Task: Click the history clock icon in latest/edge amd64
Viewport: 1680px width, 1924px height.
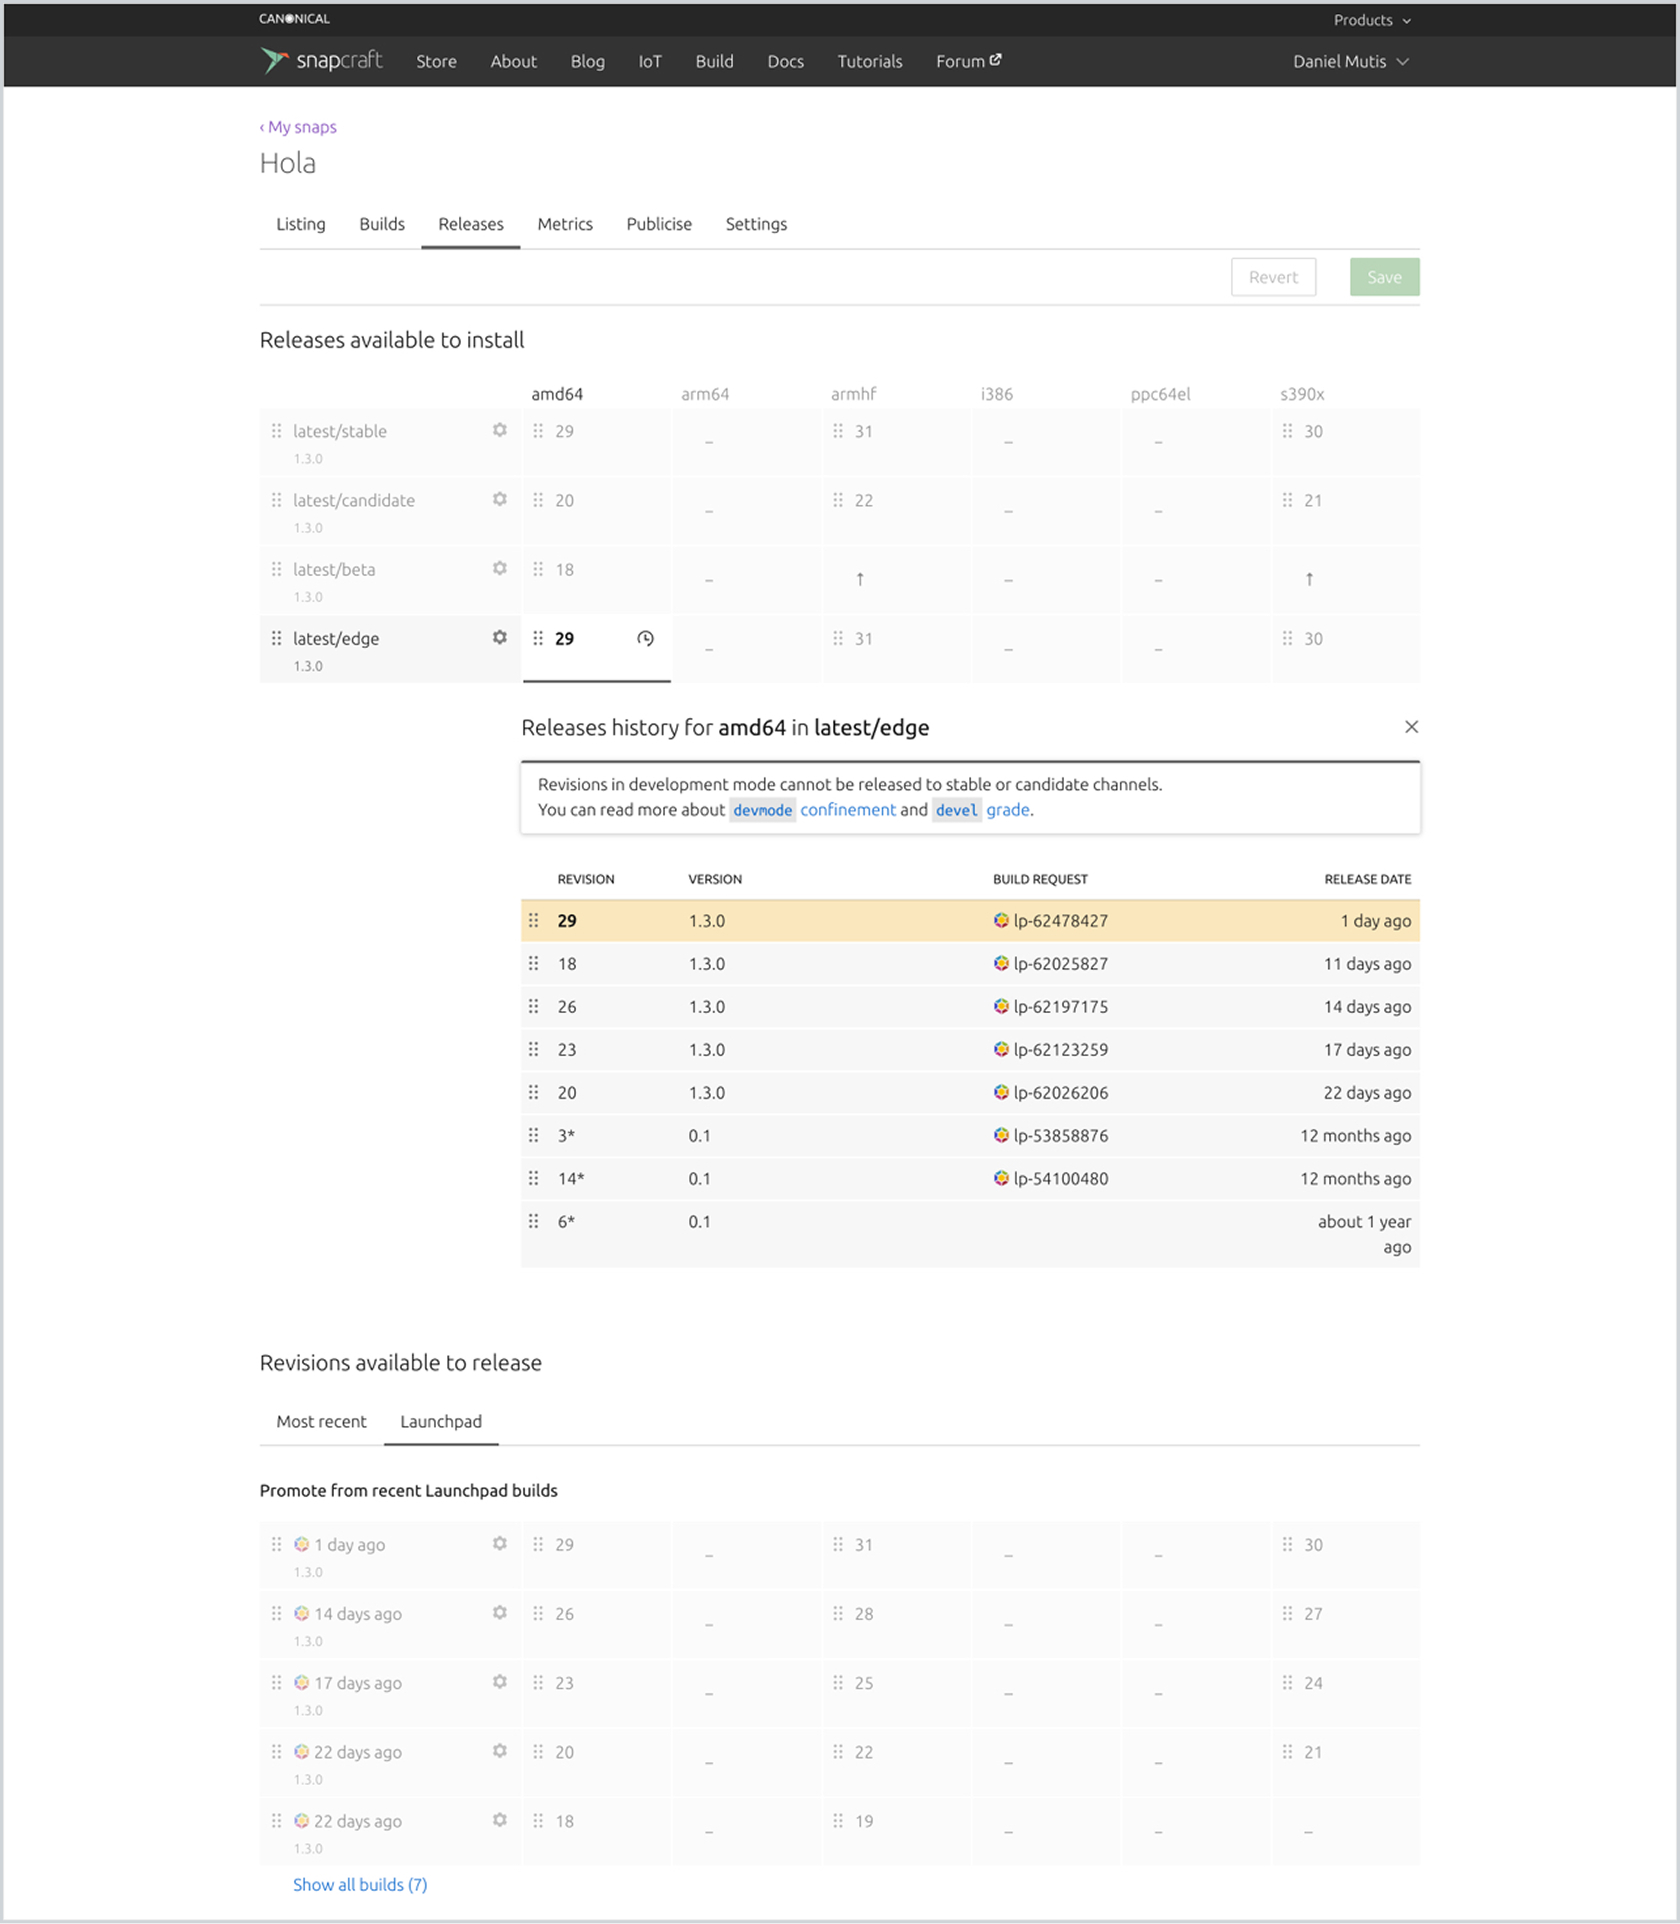Action: (646, 638)
